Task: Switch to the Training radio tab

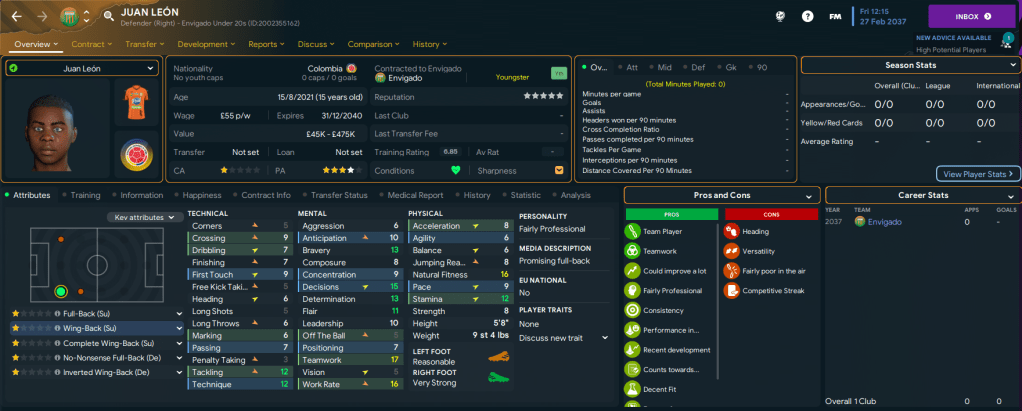Action: (x=85, y=195)
